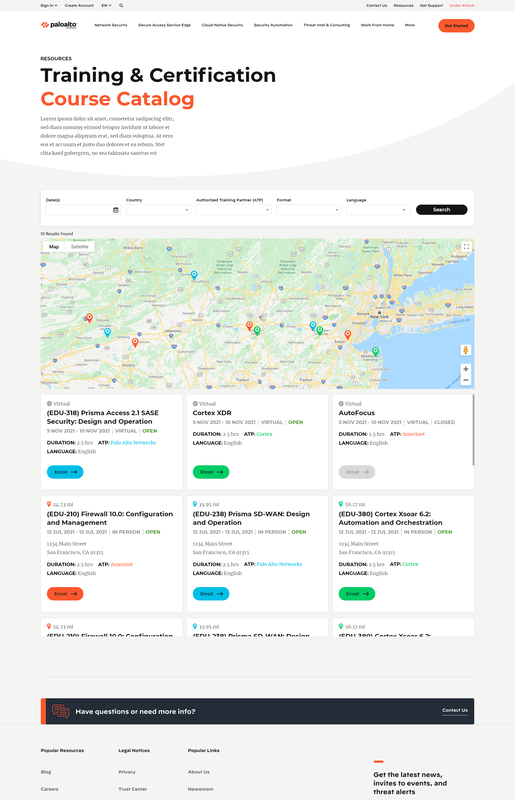Open Cortex ATP link in Cortex XDR card

tap(264, 434)
